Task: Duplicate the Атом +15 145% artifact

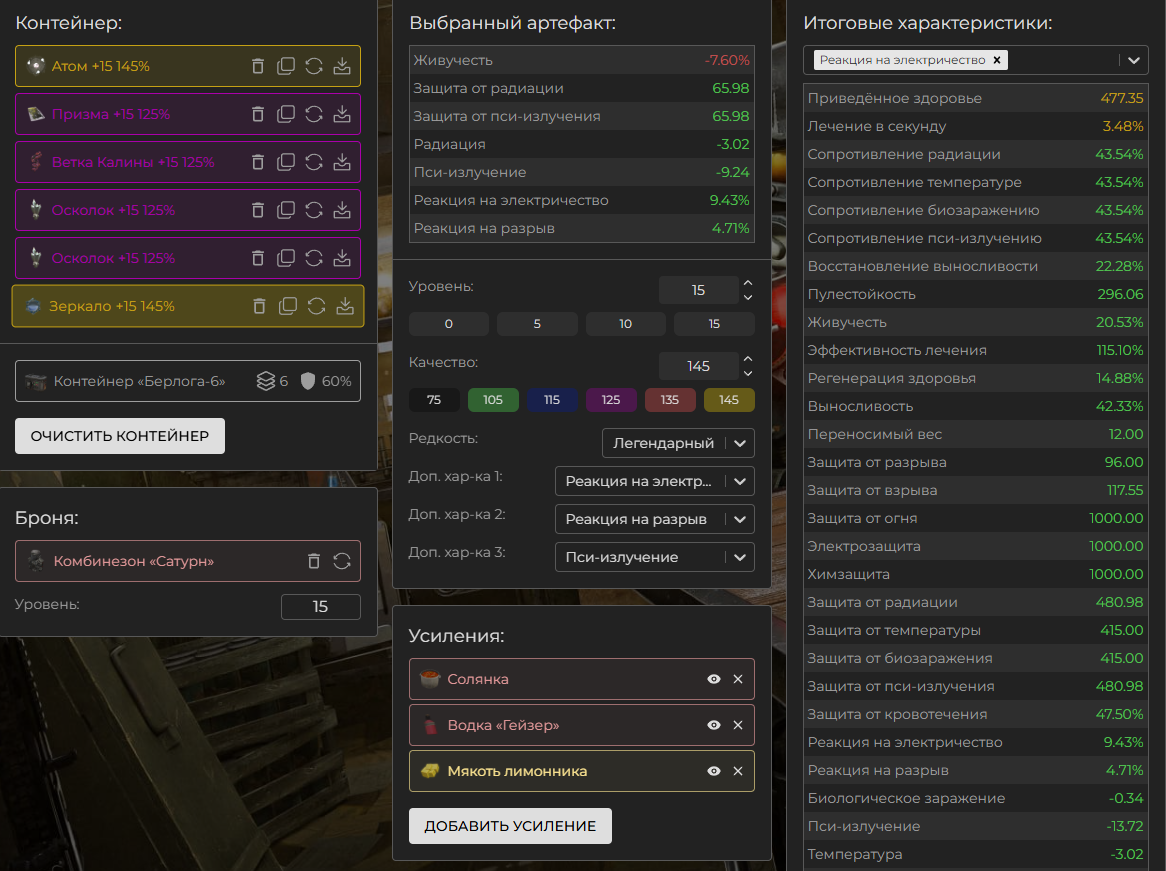Action: [286, 66]
